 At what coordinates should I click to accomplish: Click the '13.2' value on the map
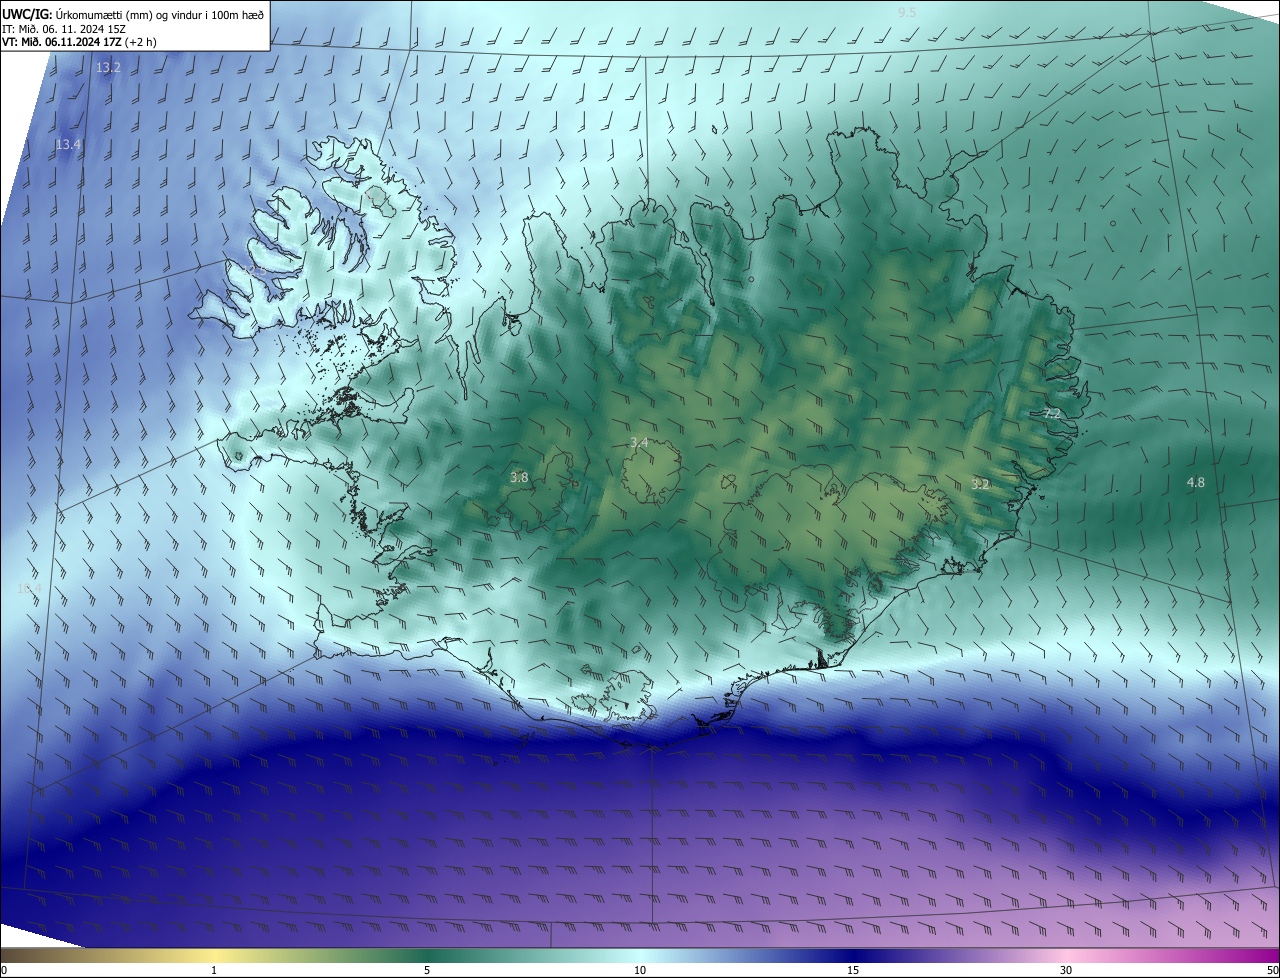point(108,68)
